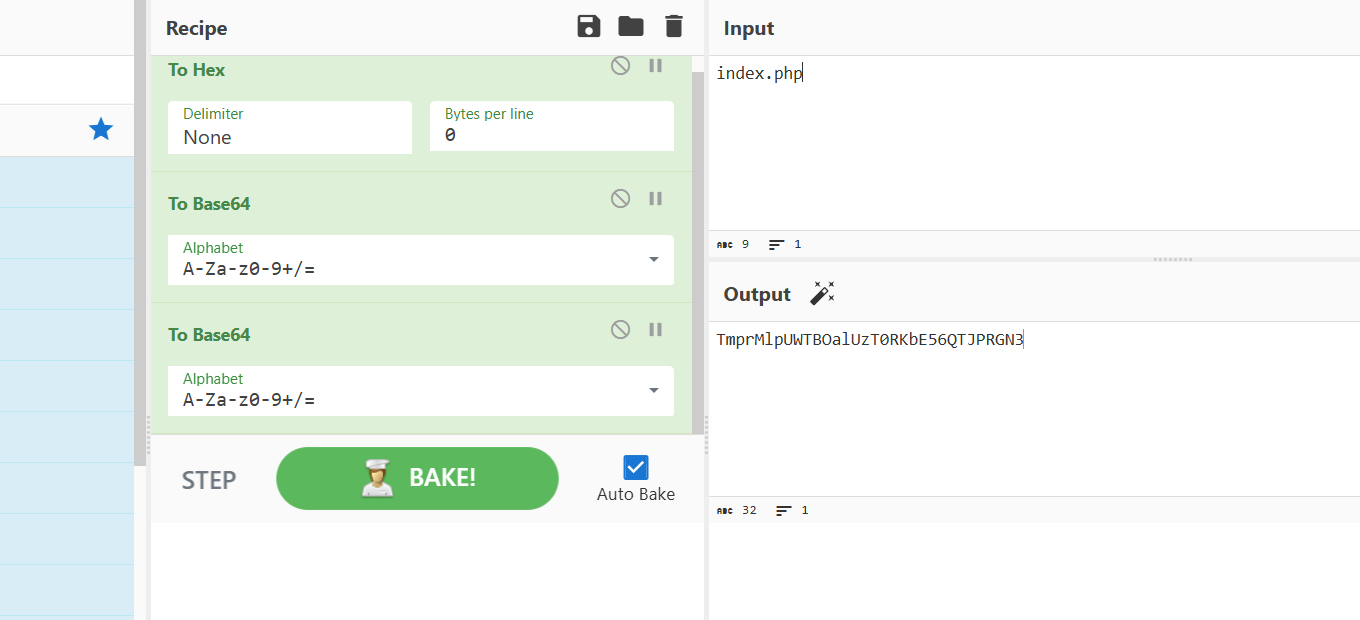Click the STEP button
The height and width of the screenshot is (620, 1360).
tap(209, 480)
